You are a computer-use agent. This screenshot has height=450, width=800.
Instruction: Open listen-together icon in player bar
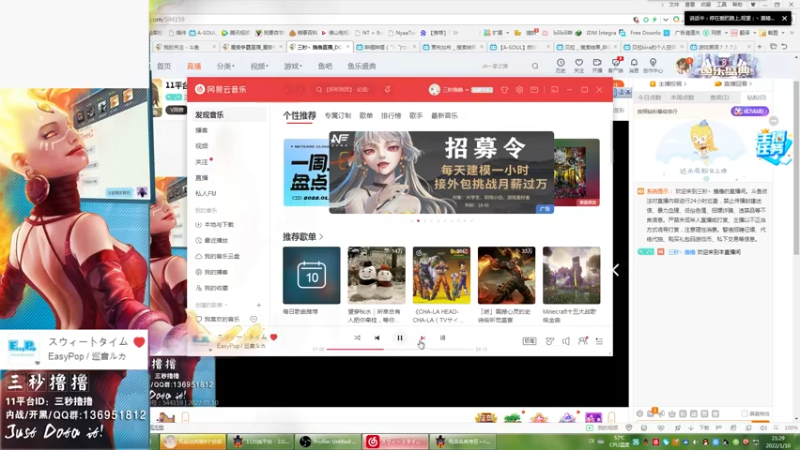click(x=583, y=341)
